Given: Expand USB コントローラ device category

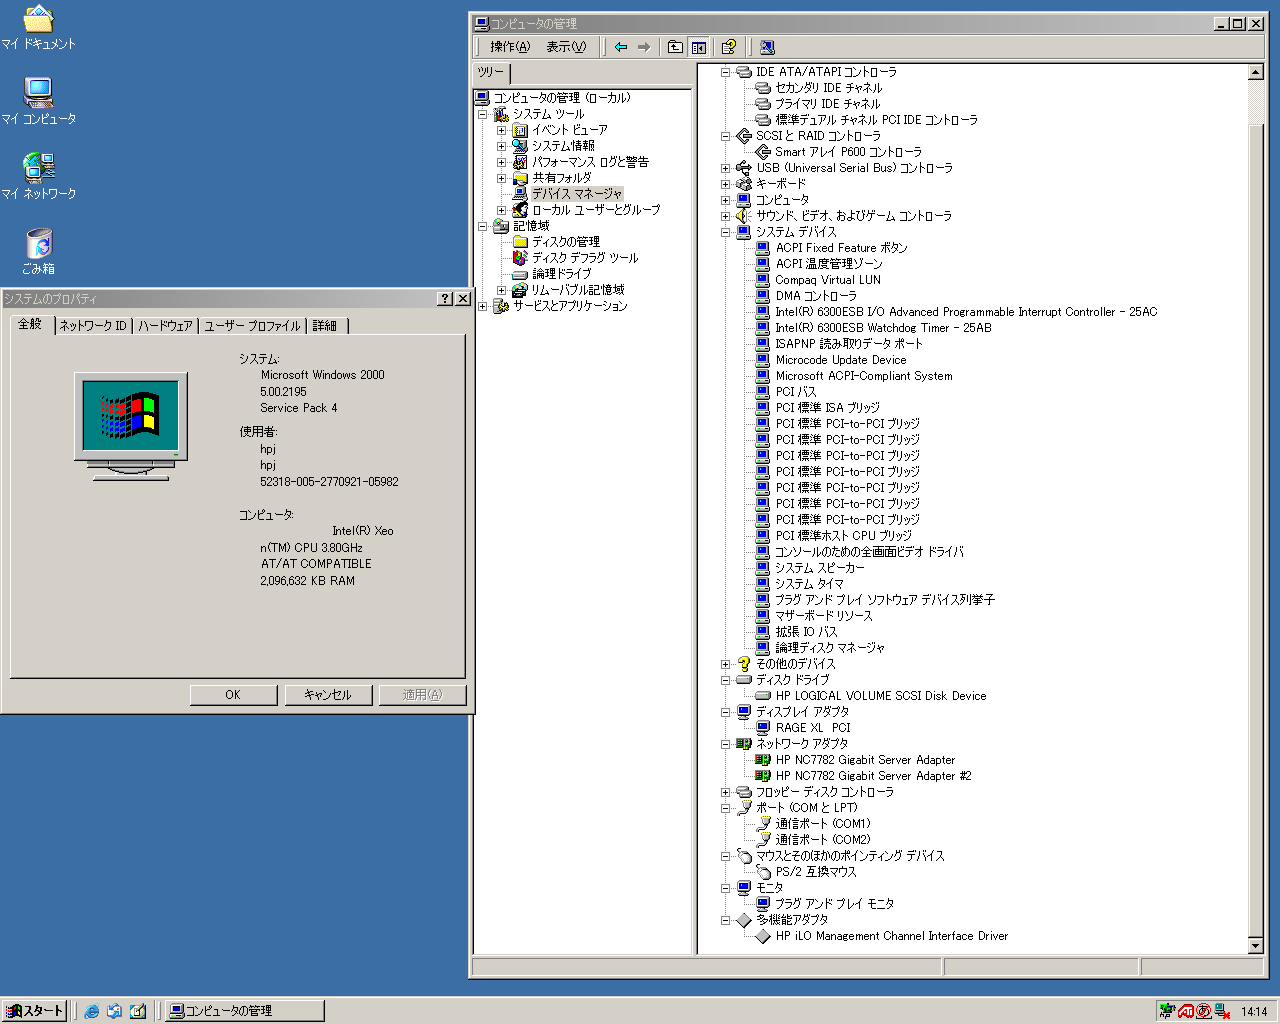Looking at the screenshot, I should [x=726, y=168].
